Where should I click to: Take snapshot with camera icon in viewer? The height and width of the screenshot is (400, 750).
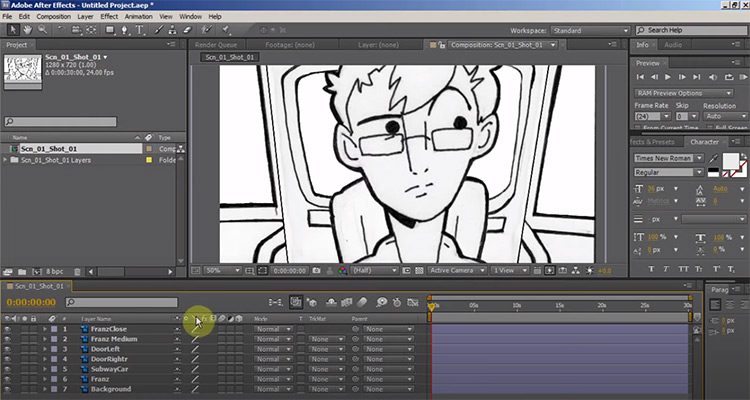pos(315,270)
